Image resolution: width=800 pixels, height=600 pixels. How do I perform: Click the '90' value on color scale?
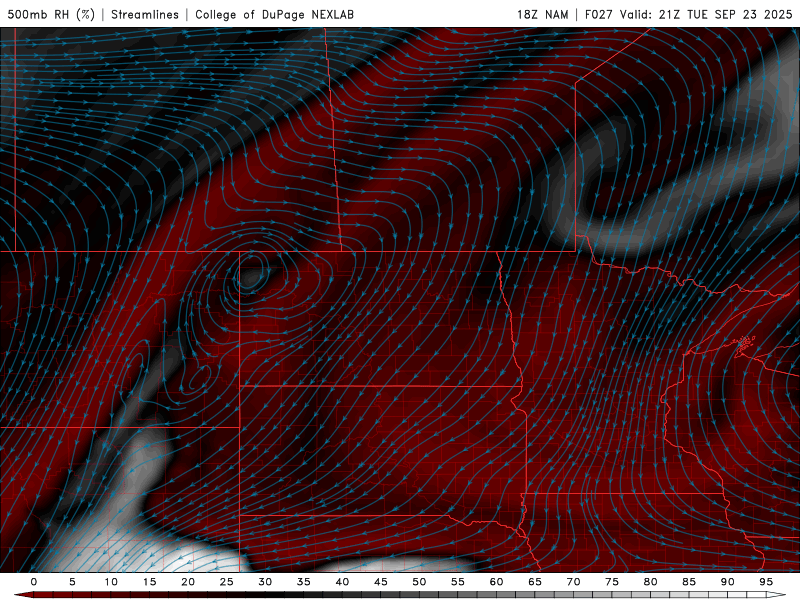727,582
